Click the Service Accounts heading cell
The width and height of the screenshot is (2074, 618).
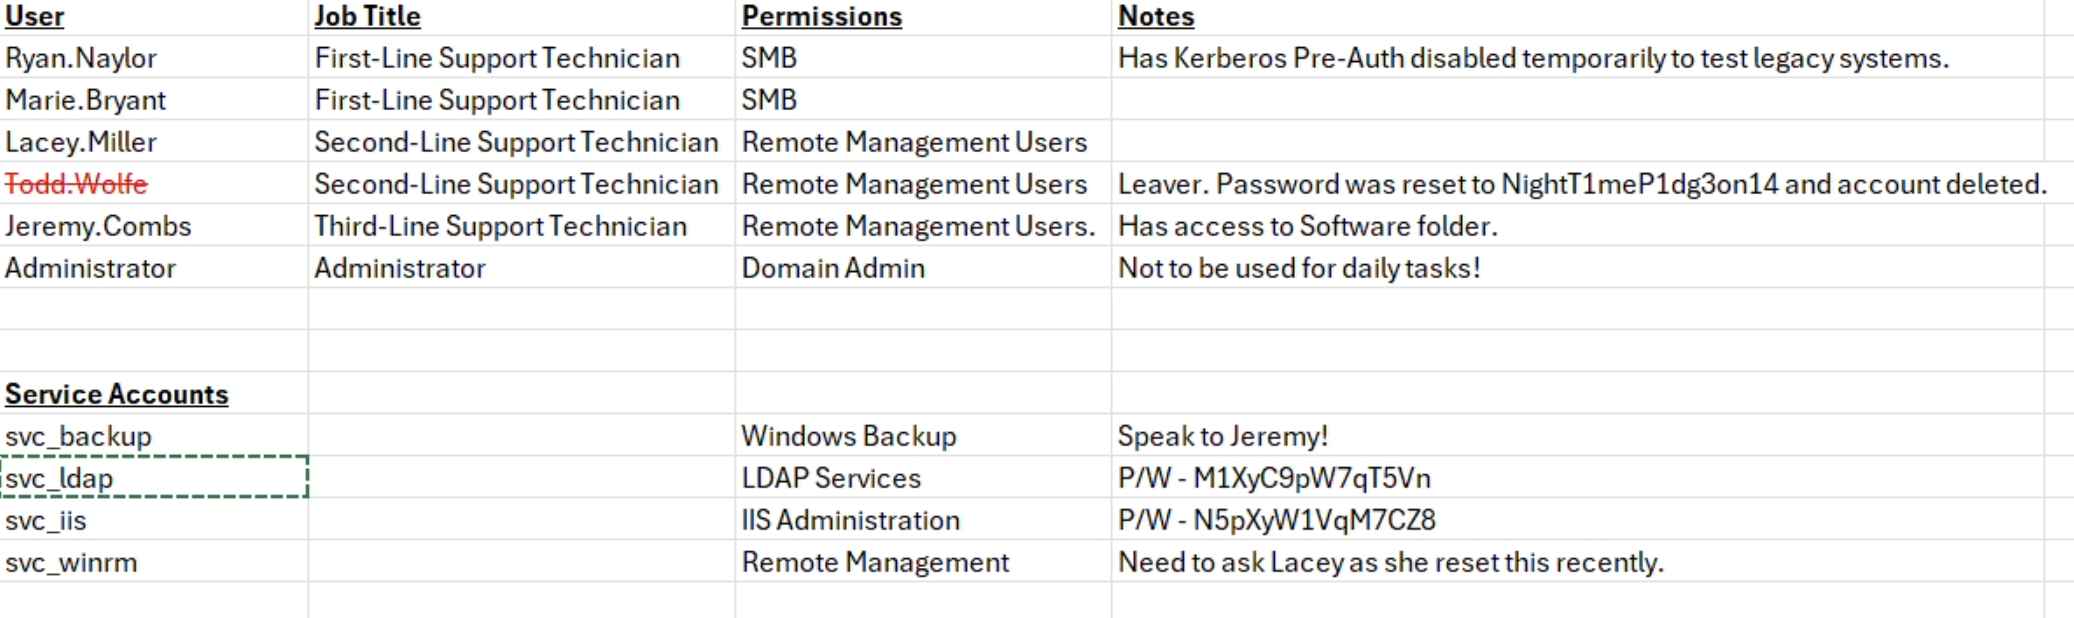click(x=117, y=395)
